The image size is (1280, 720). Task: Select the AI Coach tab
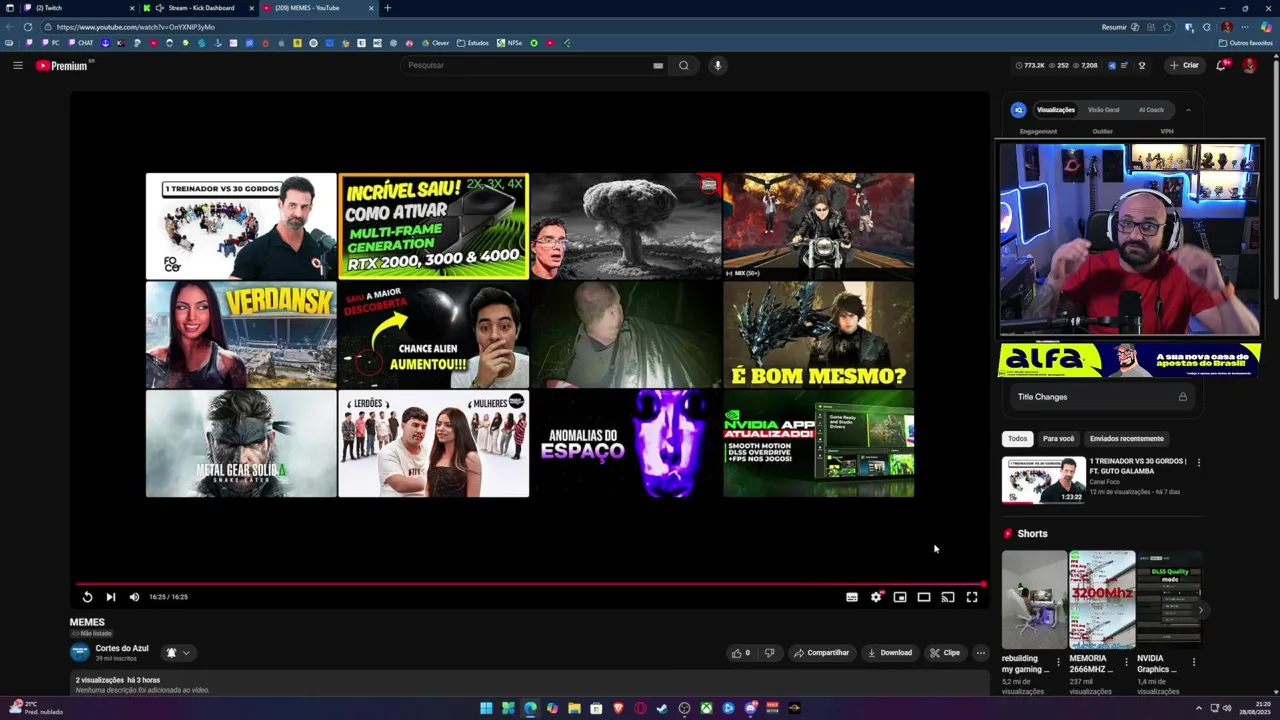(x=1151, y=110)
